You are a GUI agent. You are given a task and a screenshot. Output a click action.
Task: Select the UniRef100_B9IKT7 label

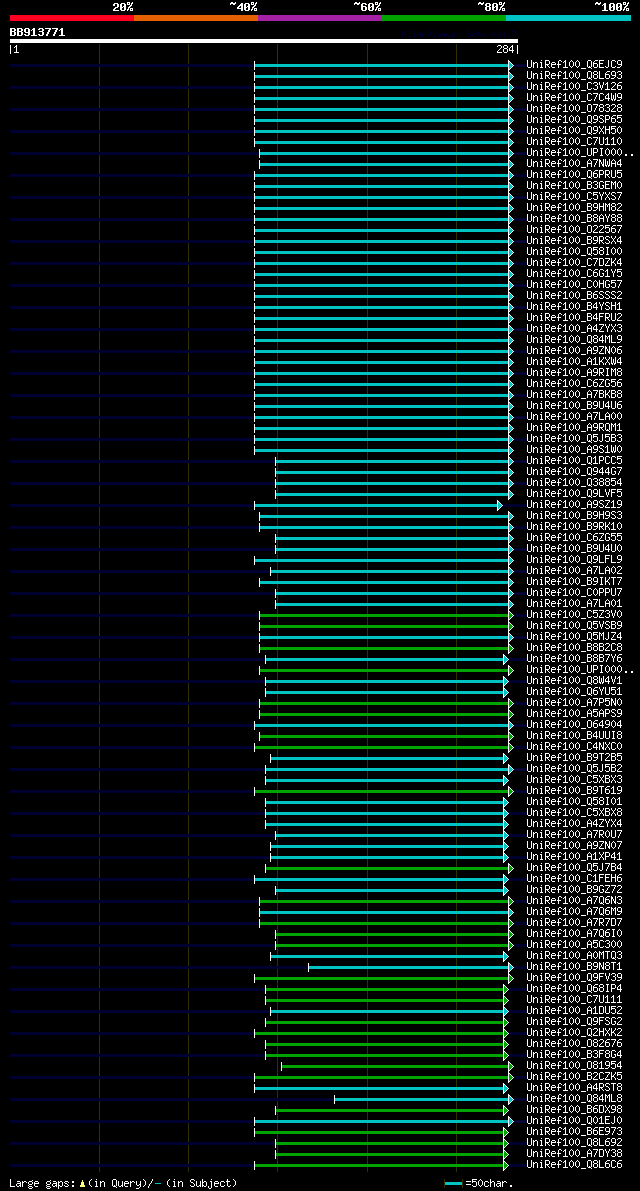[x=574, y=582]
